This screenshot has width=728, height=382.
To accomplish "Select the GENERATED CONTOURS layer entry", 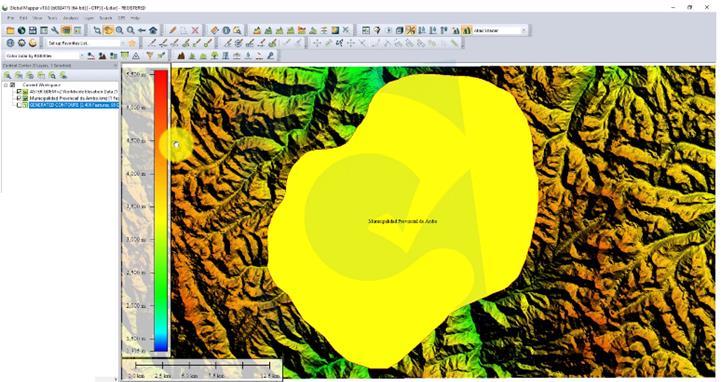I will pyautogui.click(x=74, y=105).
